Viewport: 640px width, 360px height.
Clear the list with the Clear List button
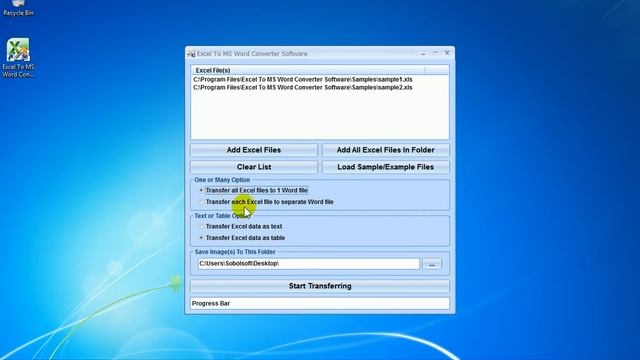click(x=253, y=167)
